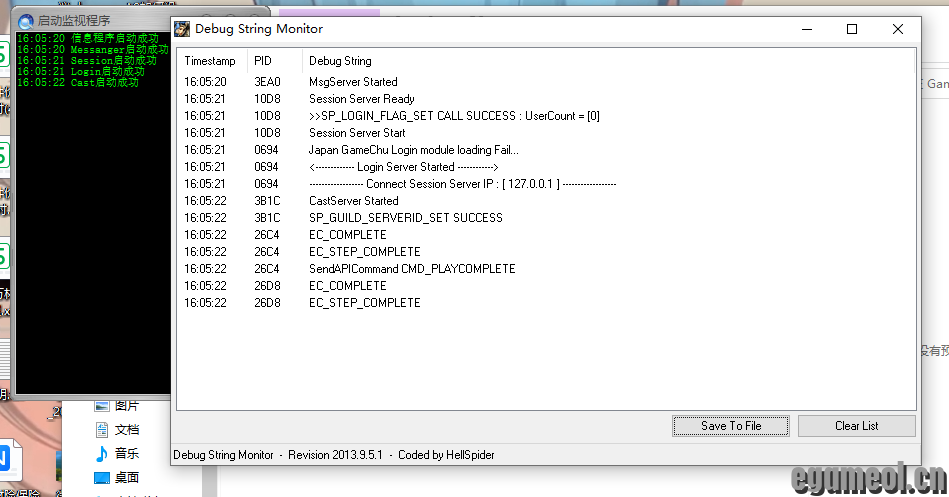Image resolution: width=949 pixels, height=497 pixels.
Task: Maximize the Debug String Monitor window
Action: pyautogui.click(x=852, y=29)
